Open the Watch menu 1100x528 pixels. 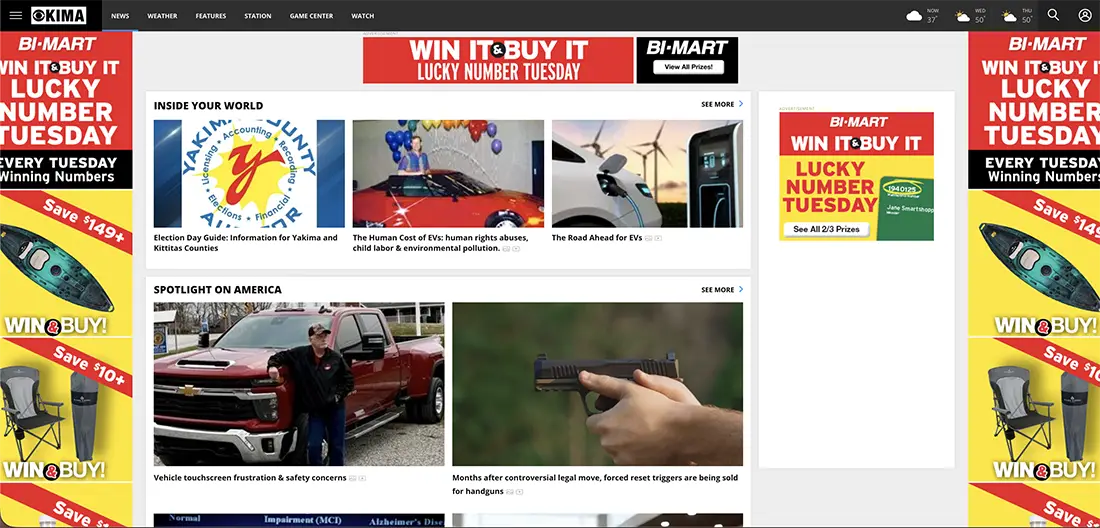click(x=363, y=15)
